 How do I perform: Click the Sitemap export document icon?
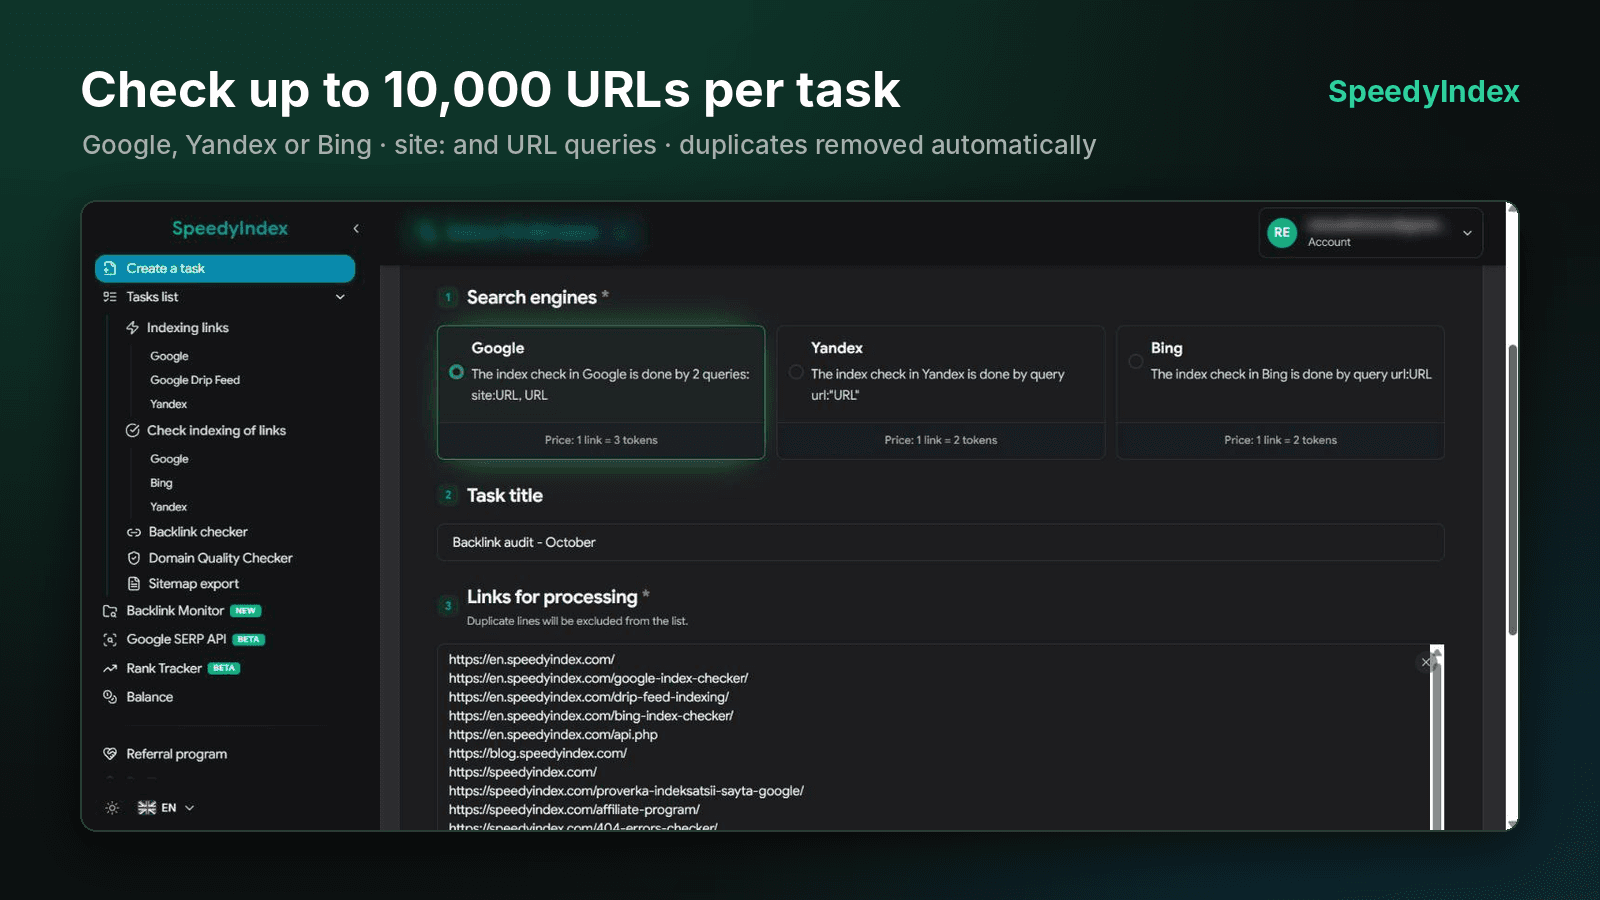[x=134, y=584]
